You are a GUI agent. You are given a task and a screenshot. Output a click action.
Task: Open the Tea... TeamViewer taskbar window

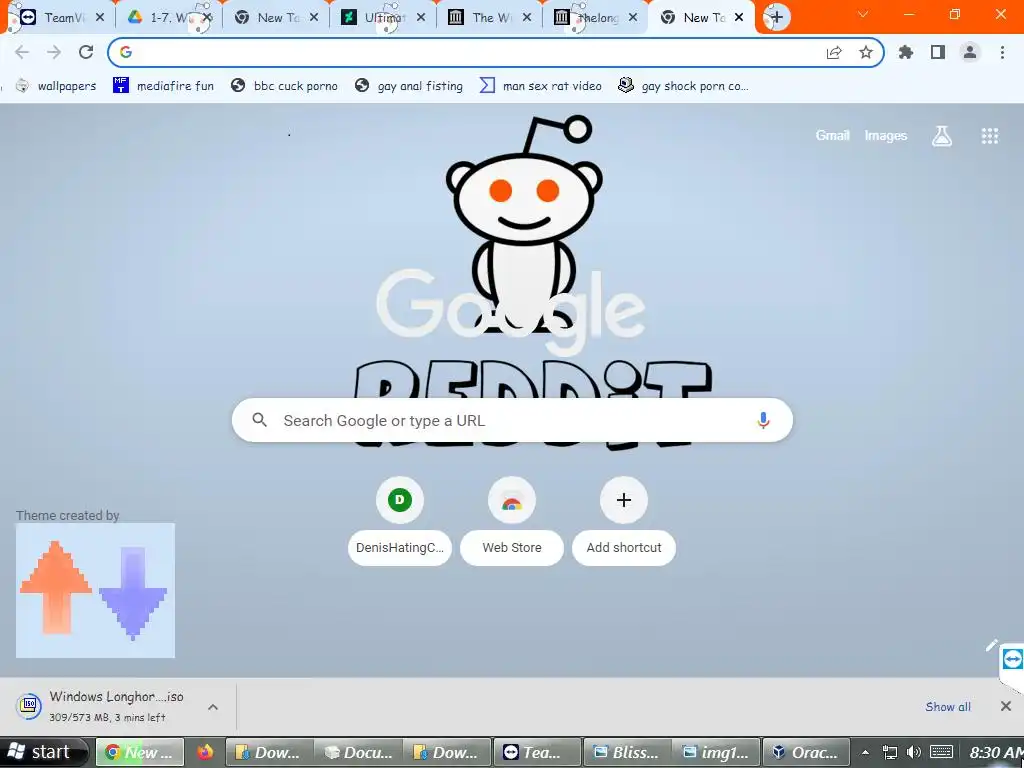[x=537, y=752]
